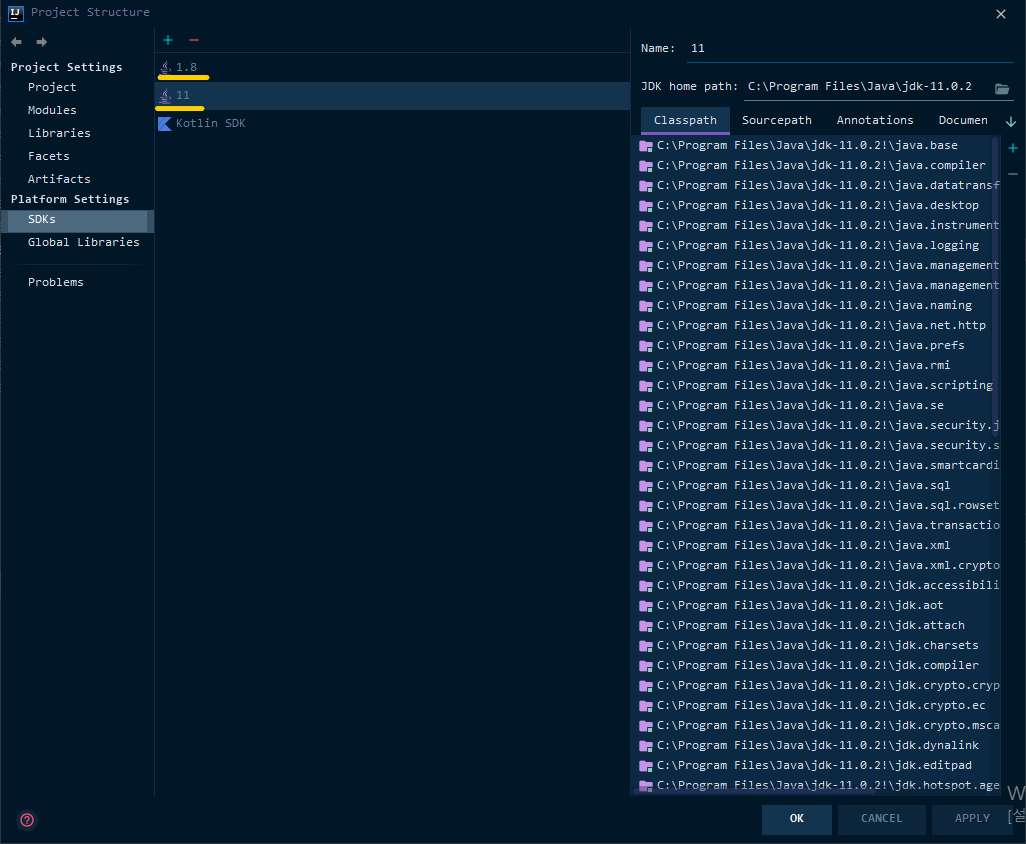
Task: Switch to the Sourcepath tab
Action: coord(776,120)
